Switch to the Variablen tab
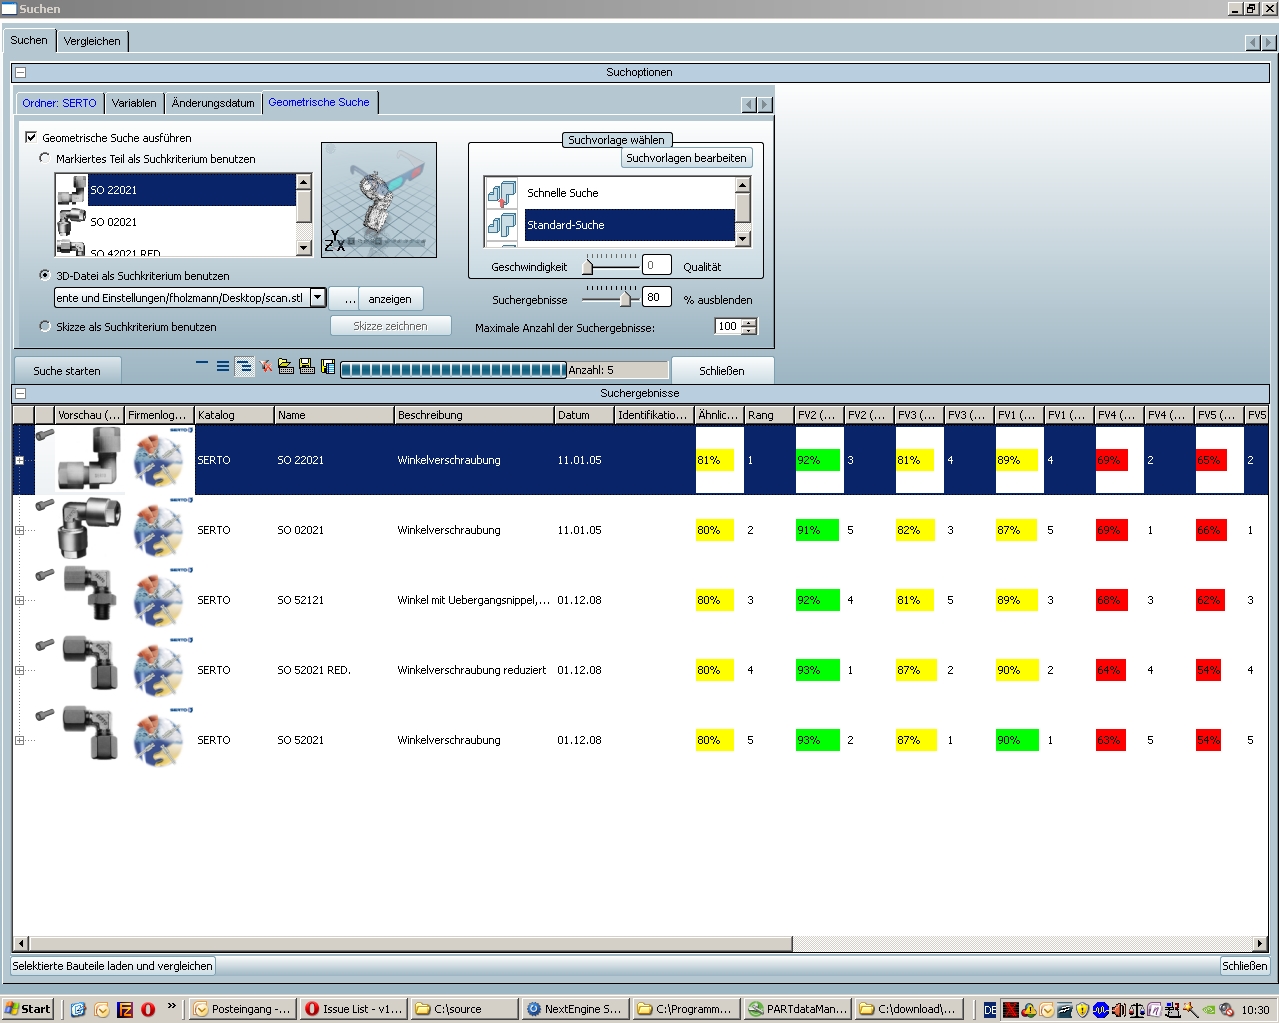 coord(134,103)
